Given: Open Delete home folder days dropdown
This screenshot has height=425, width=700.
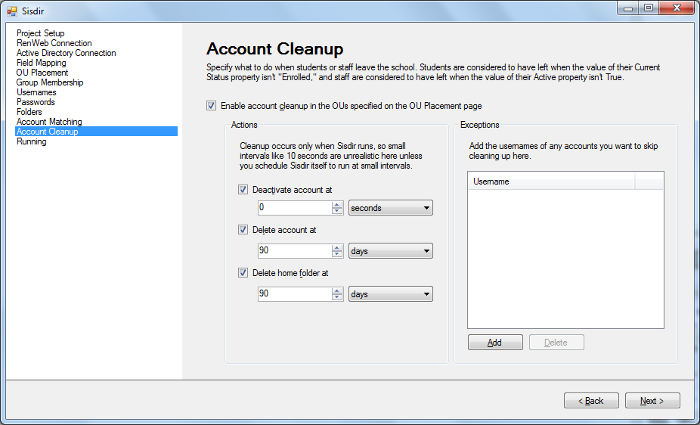Looking at the screenshot, I should pyautogui.click(x=390, y=294).
